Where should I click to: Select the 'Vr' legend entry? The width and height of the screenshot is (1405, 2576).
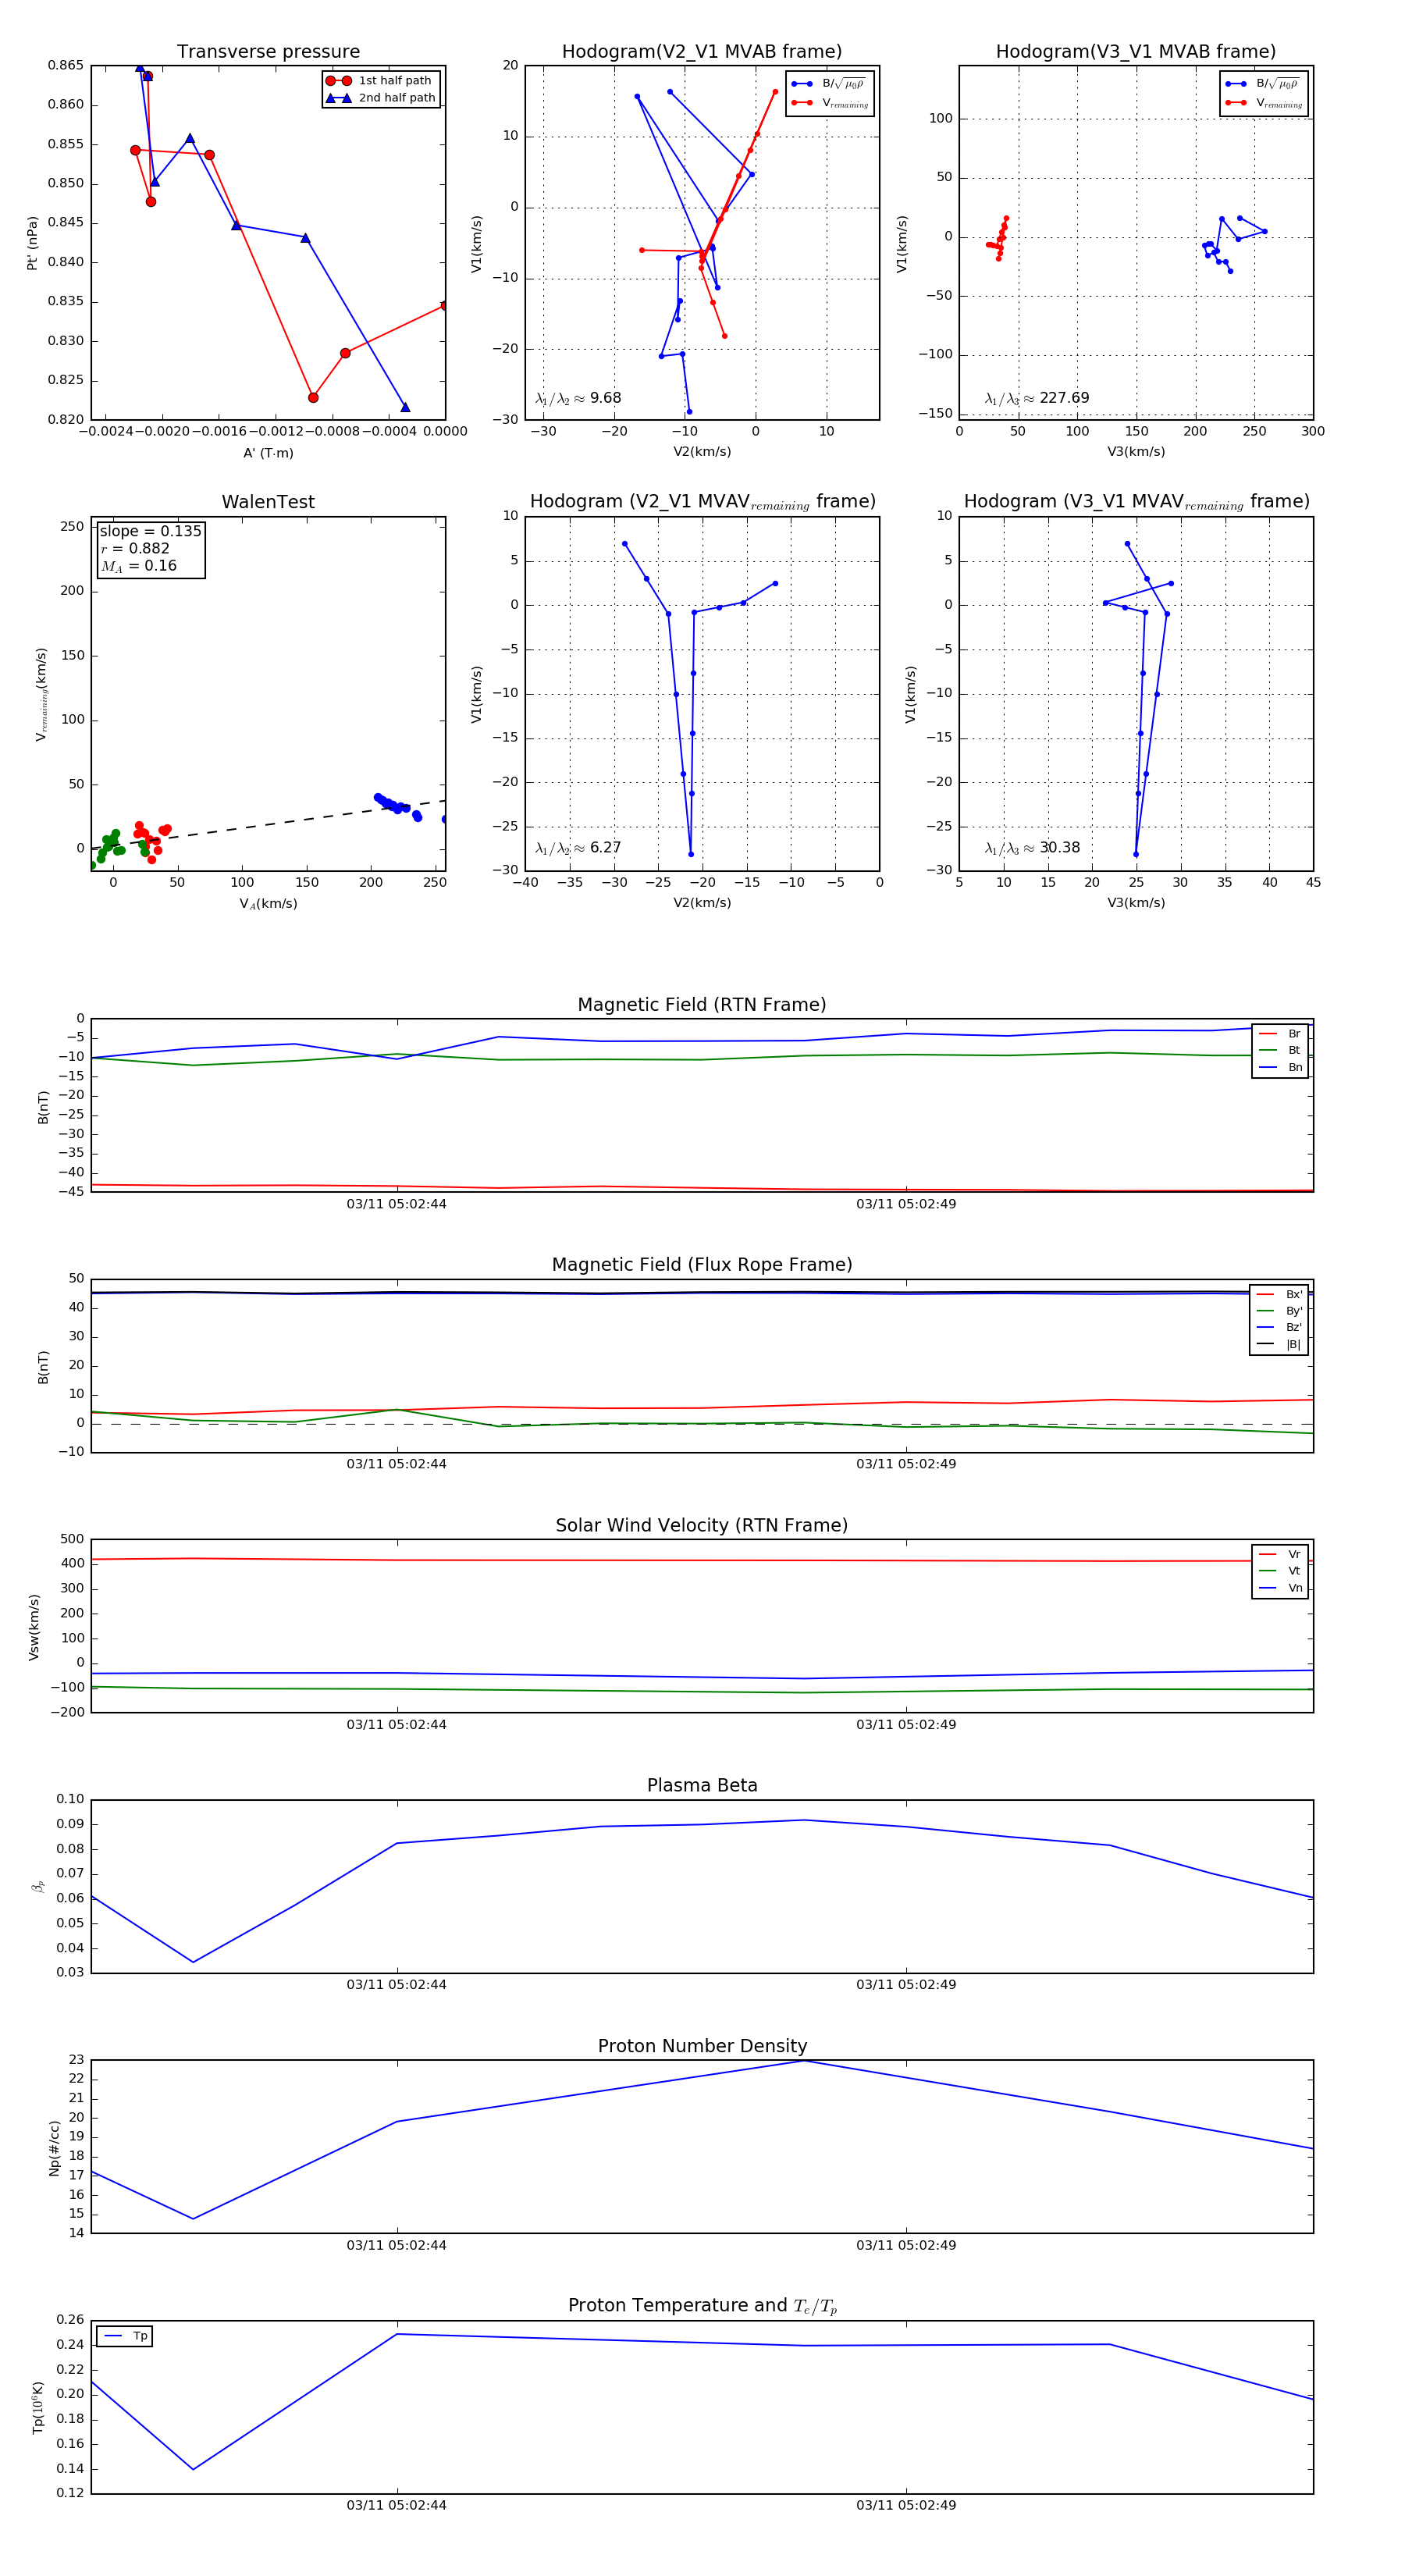click(x=1281, y=1555)
